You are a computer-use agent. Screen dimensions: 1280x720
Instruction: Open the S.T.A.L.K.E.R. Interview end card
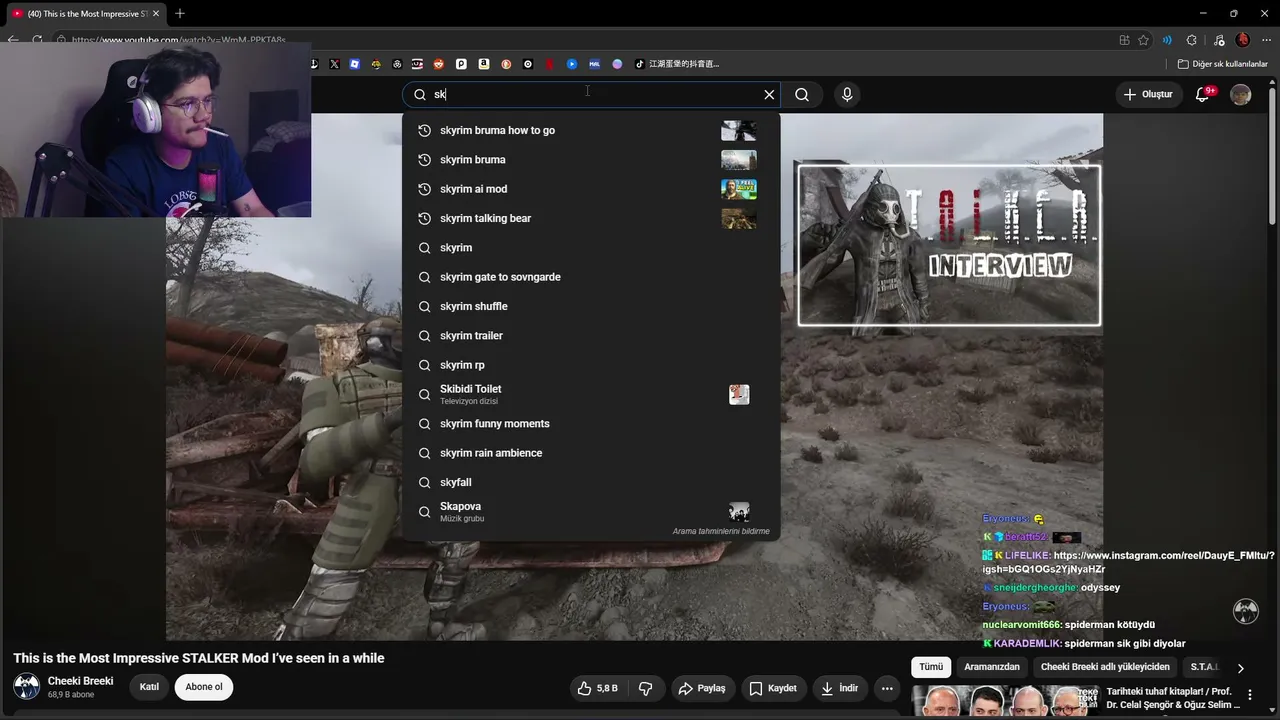click(949, 246)
